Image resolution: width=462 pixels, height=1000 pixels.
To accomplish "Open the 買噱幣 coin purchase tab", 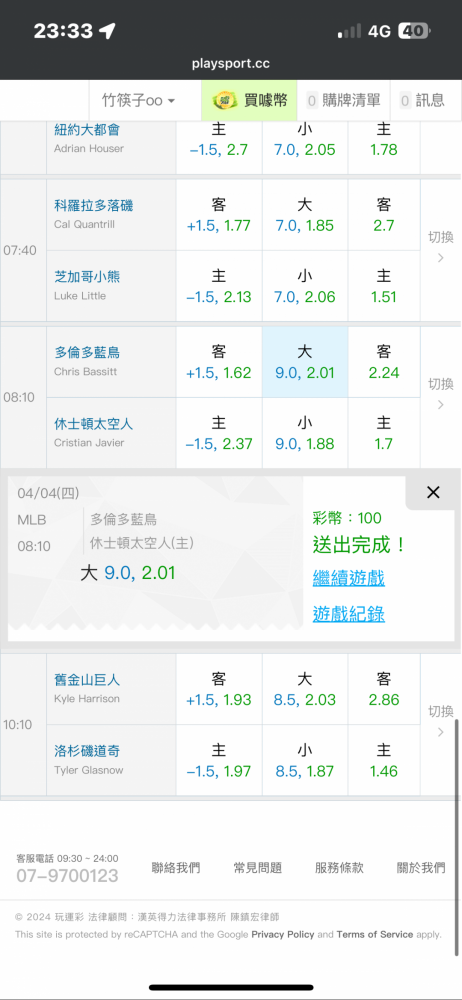I will [249, 100].
